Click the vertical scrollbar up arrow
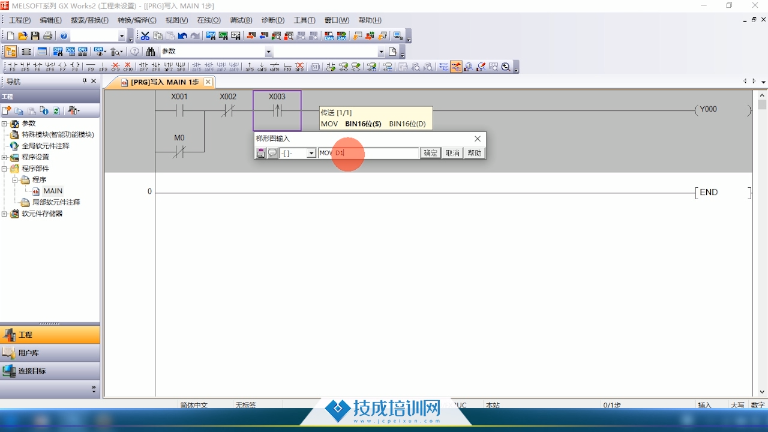 pyautogui.click(x=762, y=96)
